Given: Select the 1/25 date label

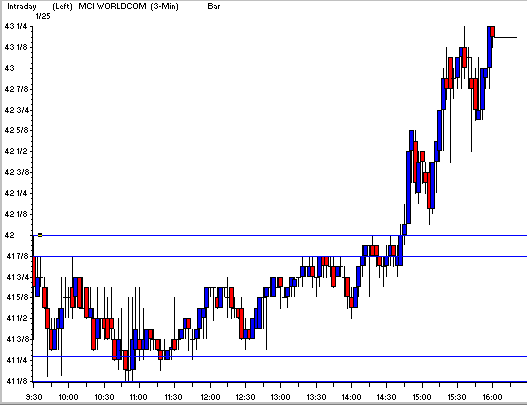Looking at the screenshot, I should tap(43, 16).
